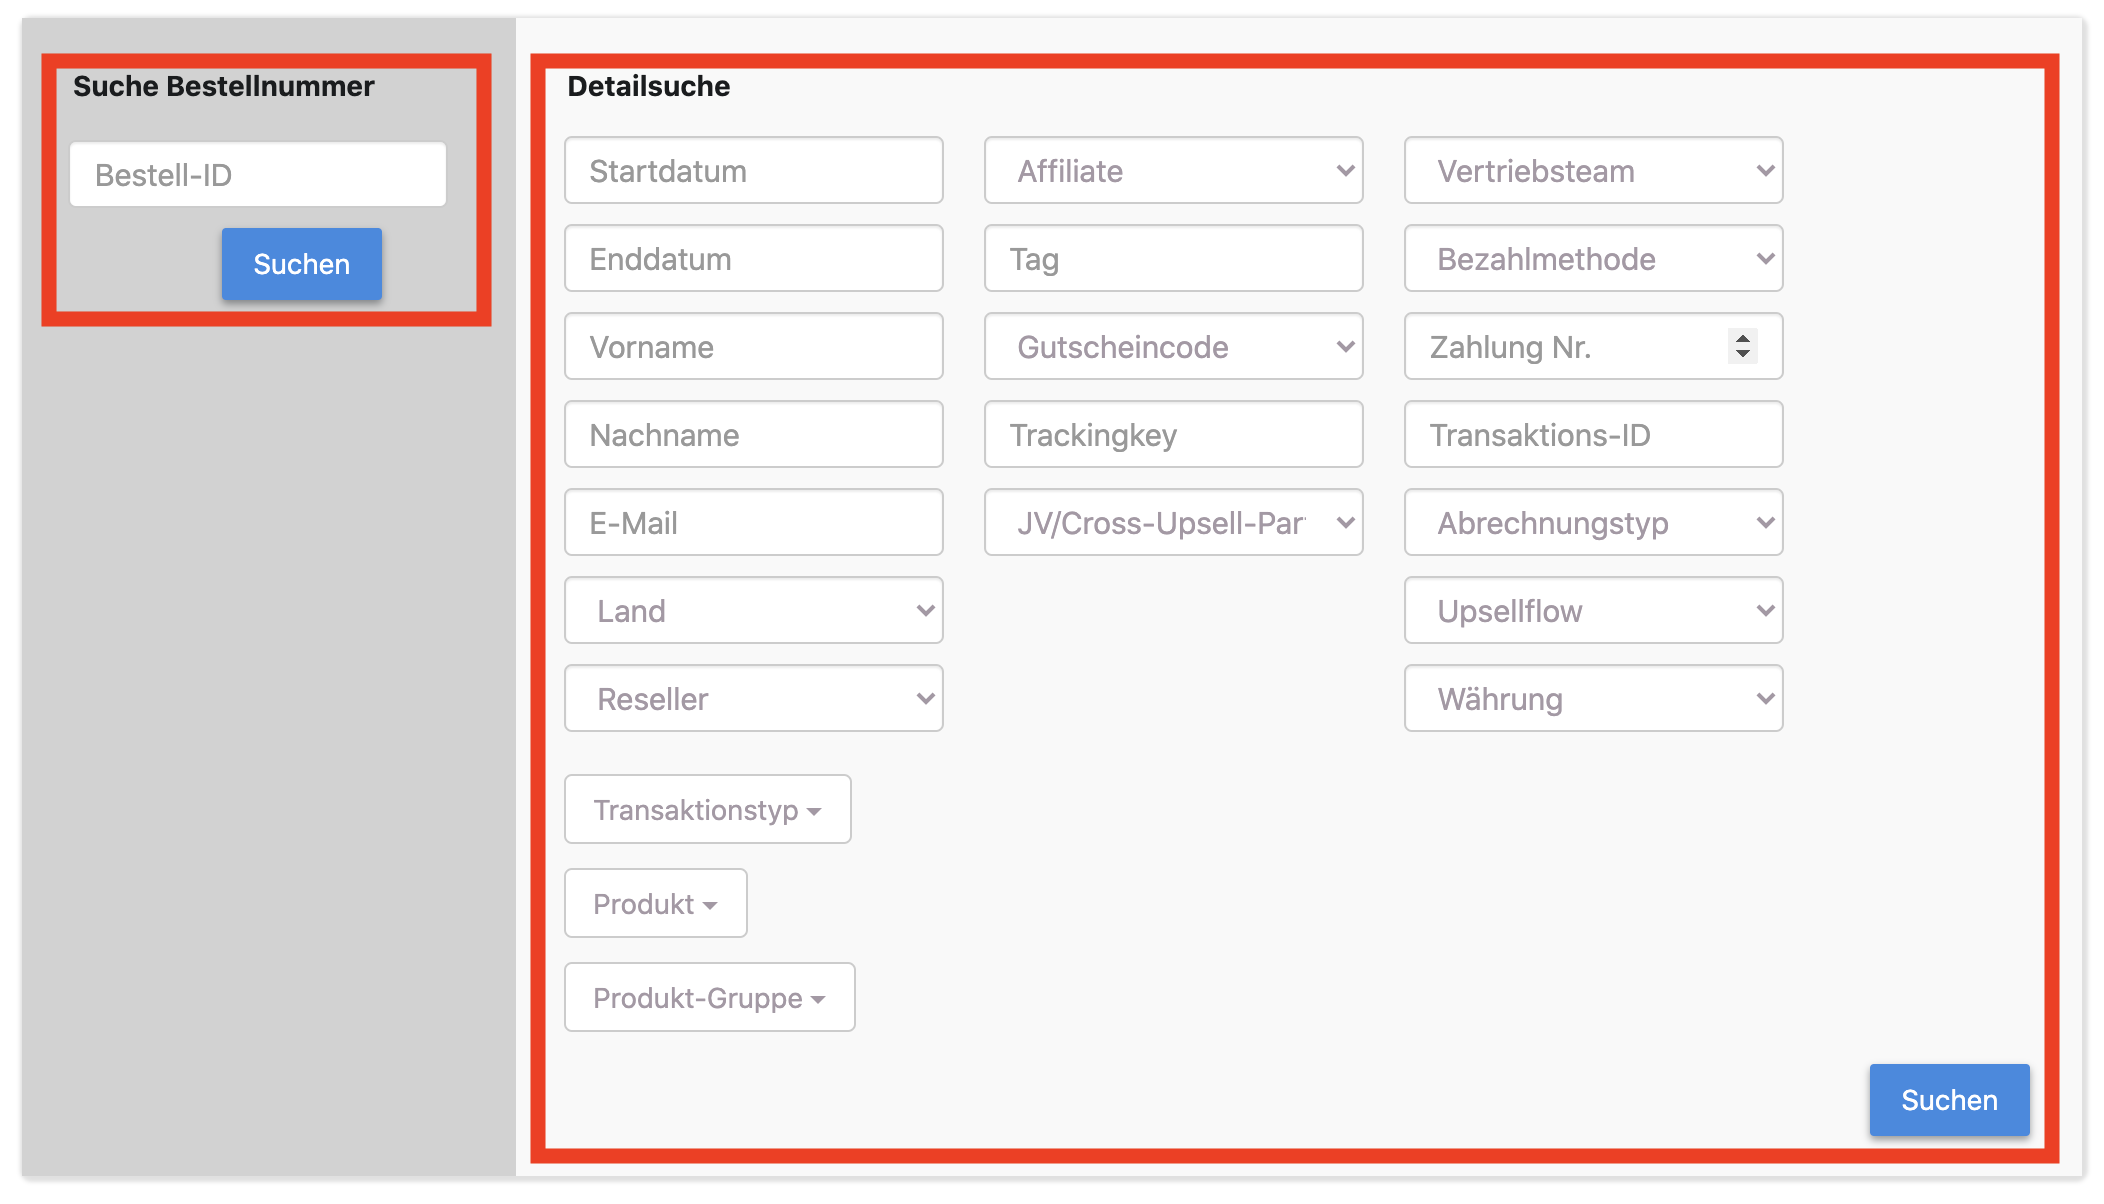The height and width of the screenshot is (1204, 2104).
Task: Open the Abrechnungstyp dropdown
Action: [x=1593, y=523]
